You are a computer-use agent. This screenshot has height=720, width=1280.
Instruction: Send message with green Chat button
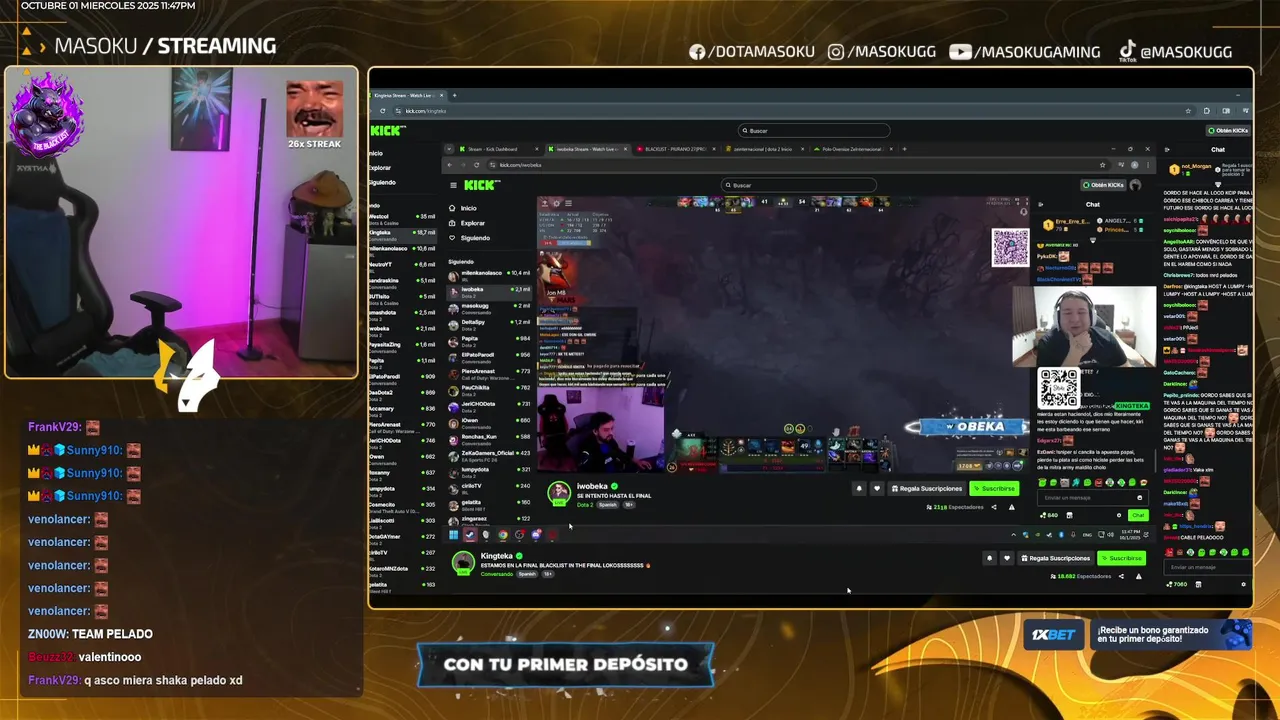point(1138,515)
